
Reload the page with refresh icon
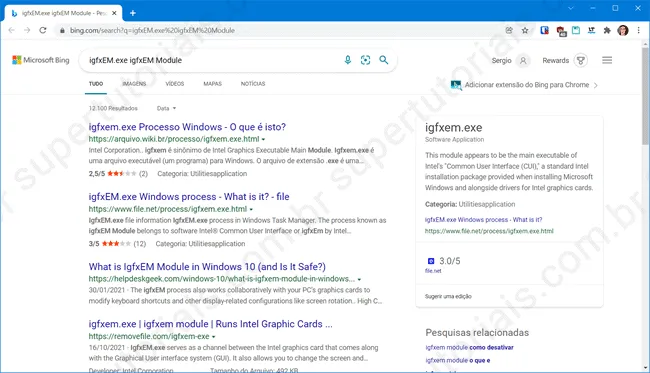(43, 30)
